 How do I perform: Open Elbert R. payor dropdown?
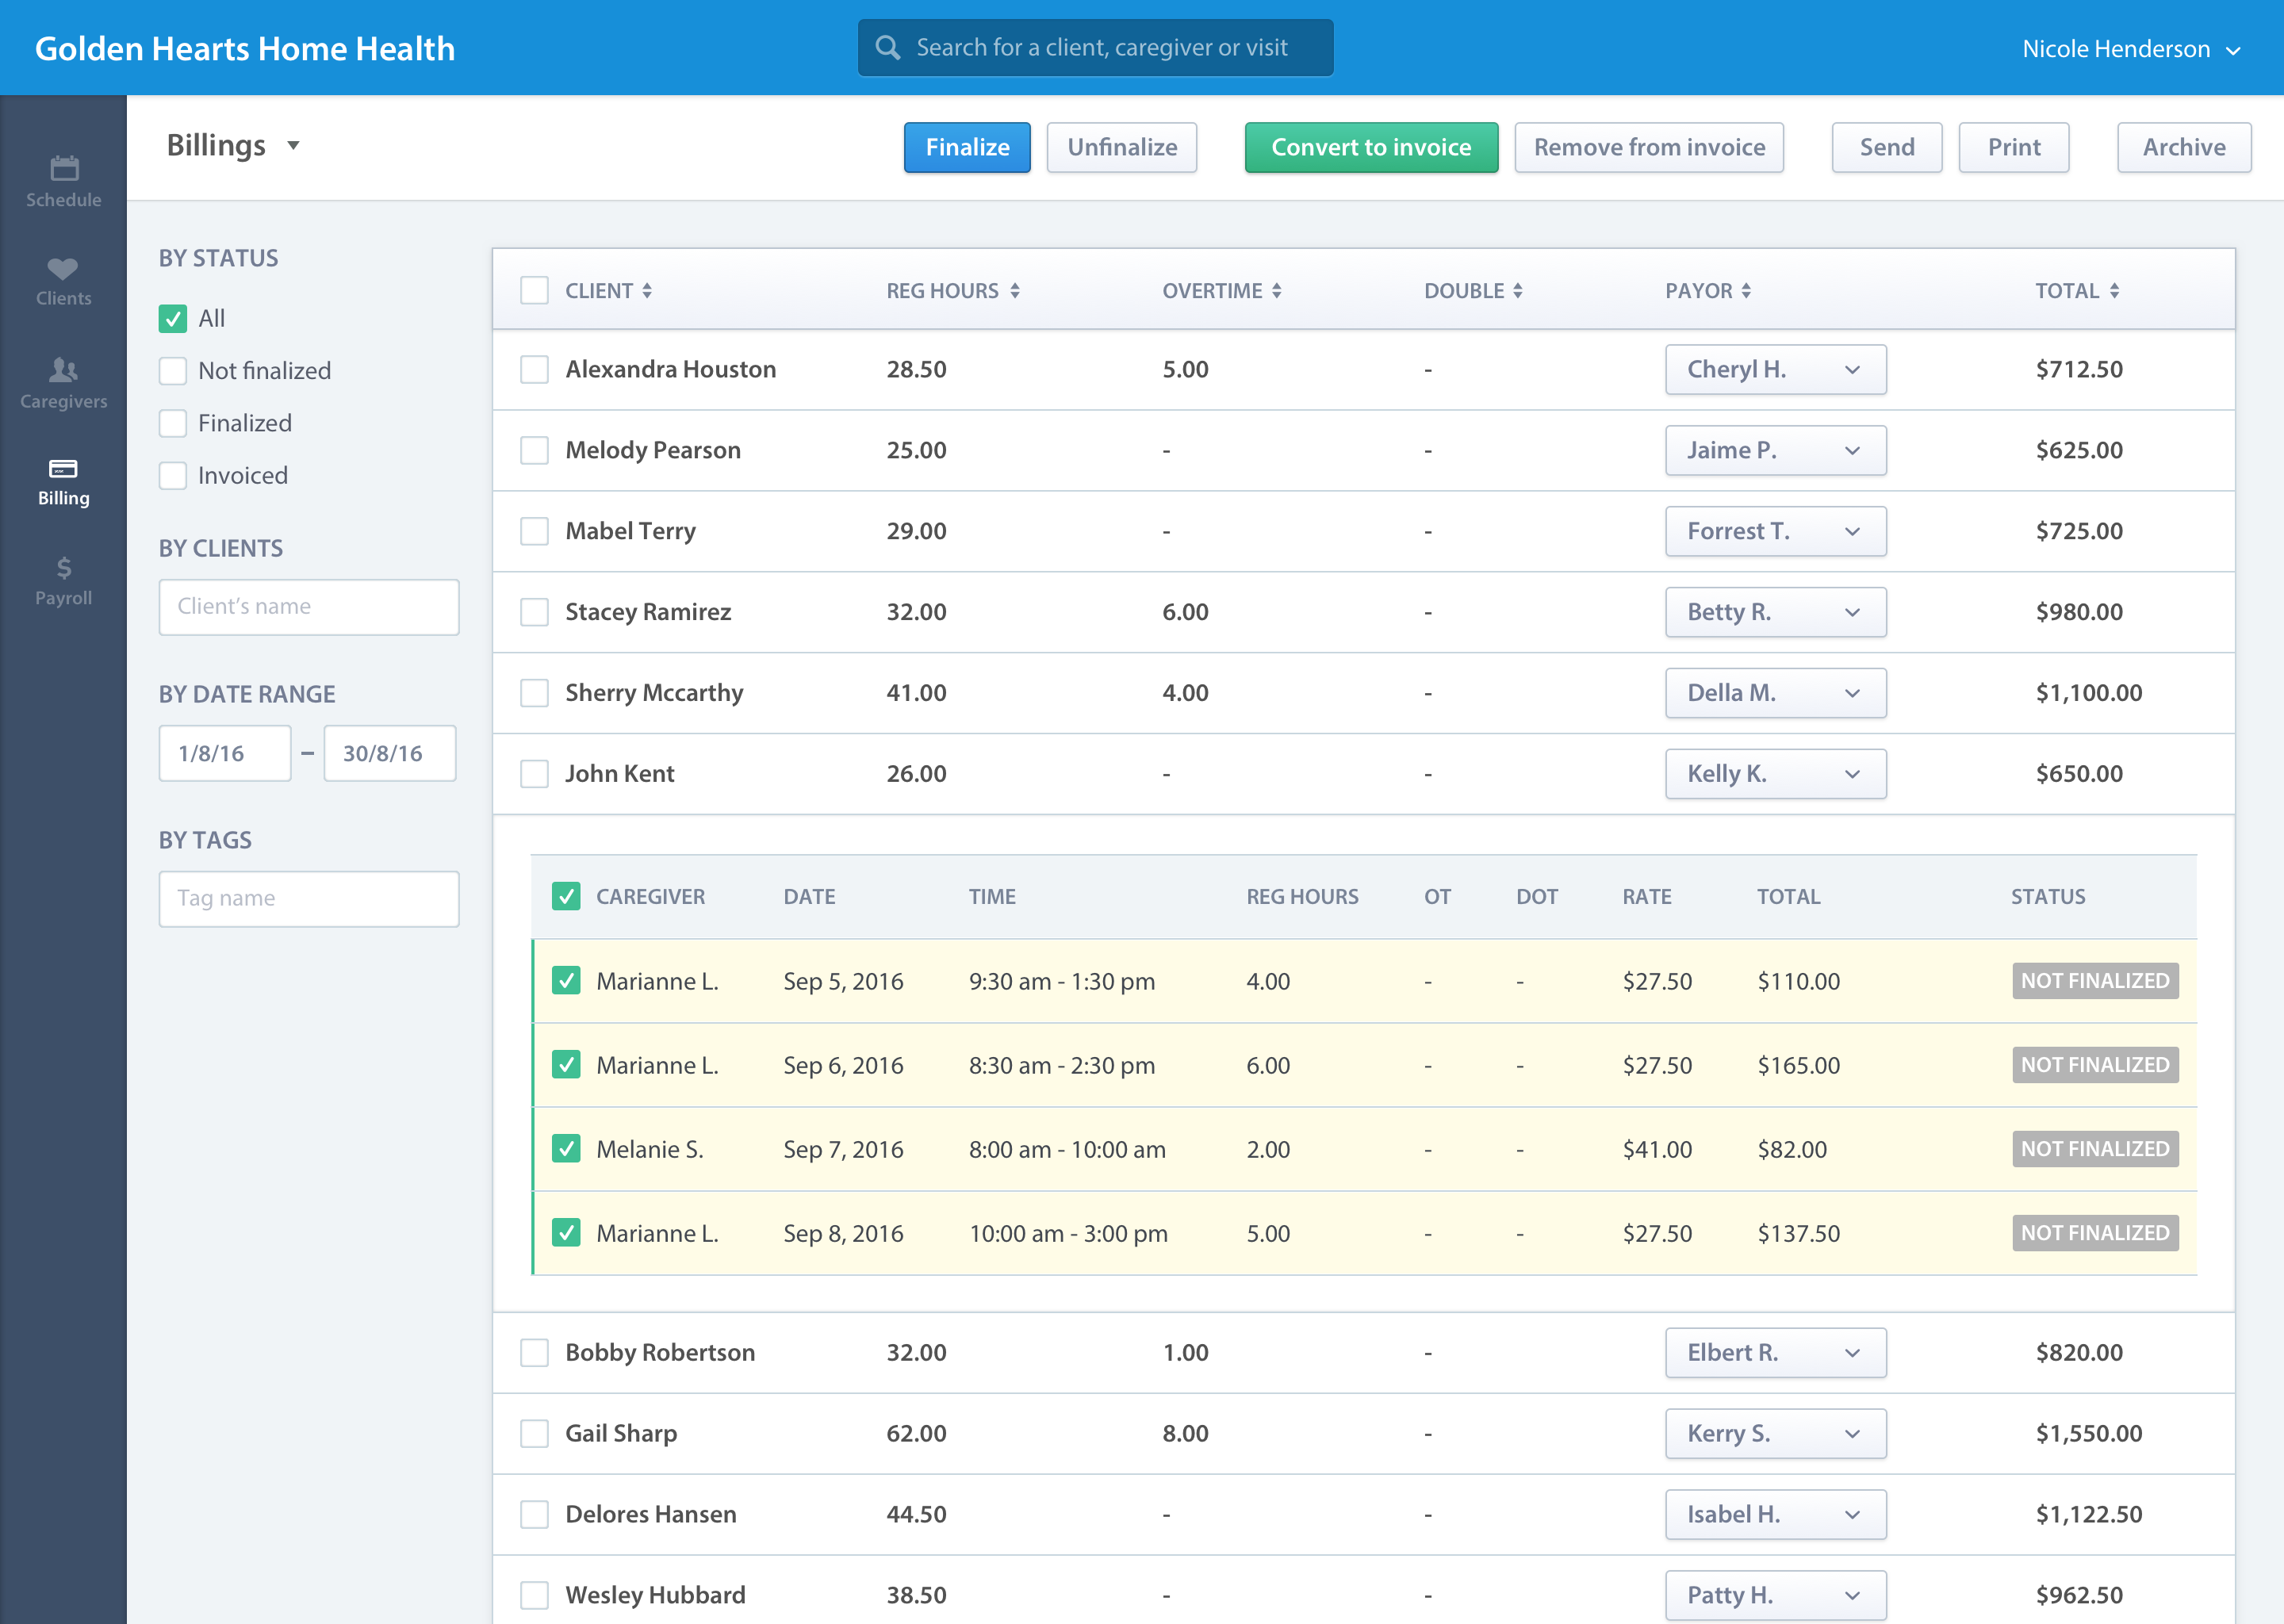(1776, 1353)
